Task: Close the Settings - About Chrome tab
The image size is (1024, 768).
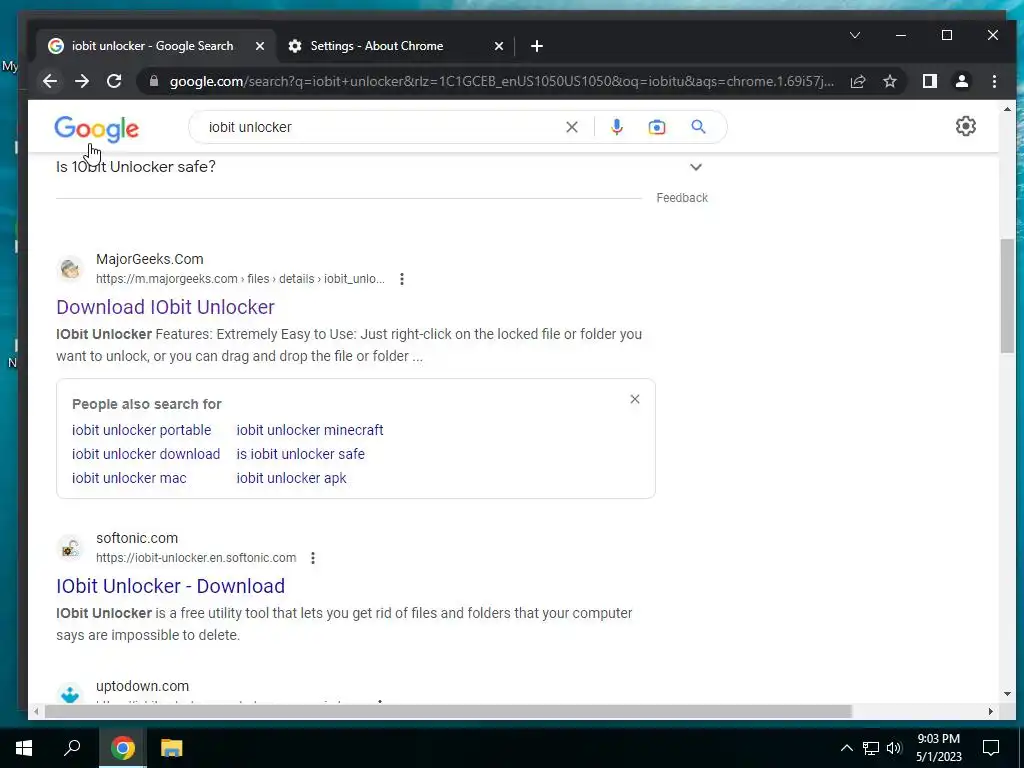Action: [x=498, y=46]
